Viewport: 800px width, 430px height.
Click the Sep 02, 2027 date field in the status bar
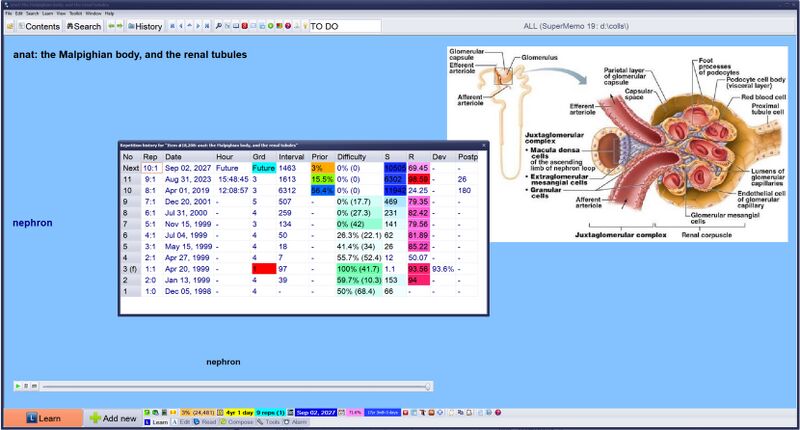[x=316, y=413]
